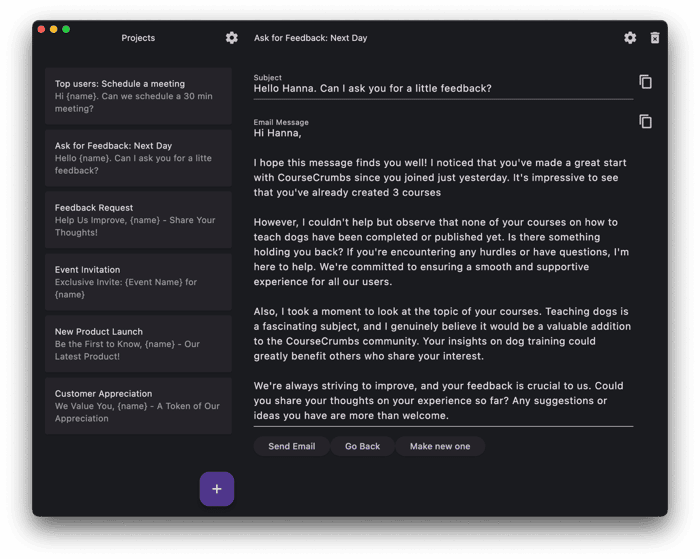Click the Send Email button

coord(292,446)
